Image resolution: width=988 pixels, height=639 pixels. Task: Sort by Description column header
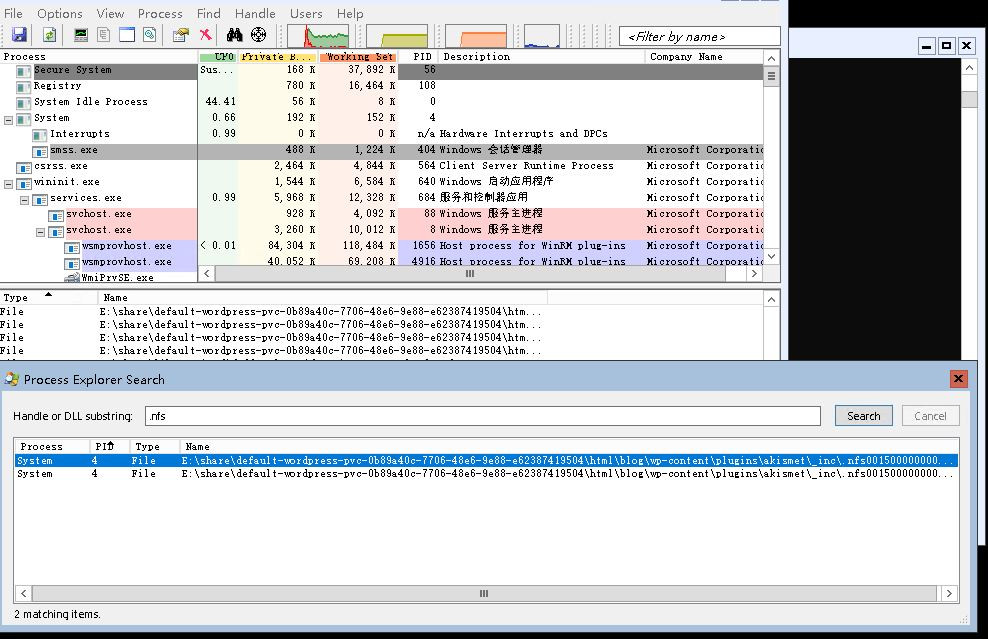[542, 57]
